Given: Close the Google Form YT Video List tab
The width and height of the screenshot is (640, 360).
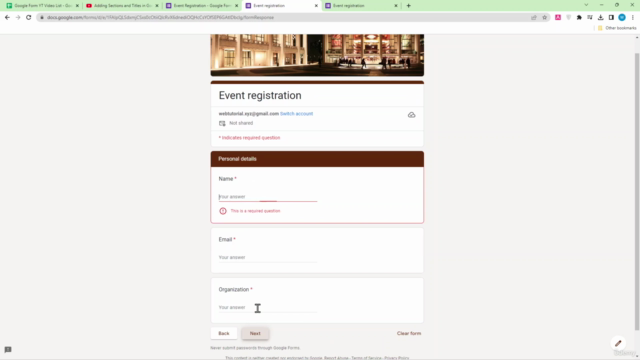Looking at the screenshot, I should click(77, 6).
